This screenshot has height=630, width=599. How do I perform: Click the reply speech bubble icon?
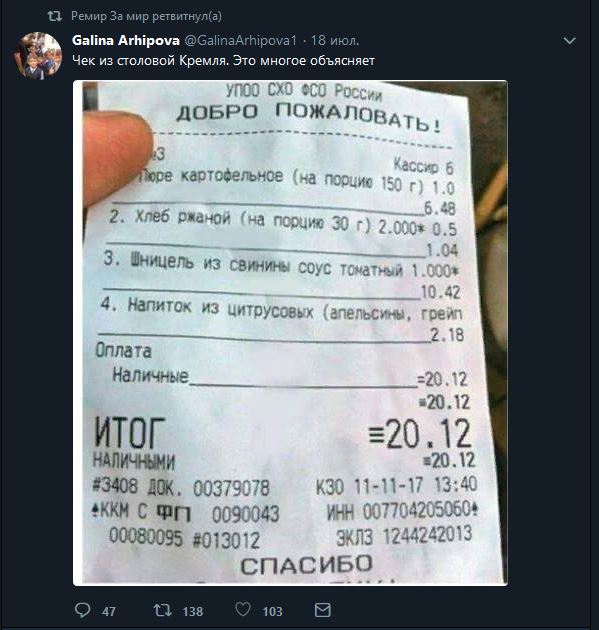point(83,610)
